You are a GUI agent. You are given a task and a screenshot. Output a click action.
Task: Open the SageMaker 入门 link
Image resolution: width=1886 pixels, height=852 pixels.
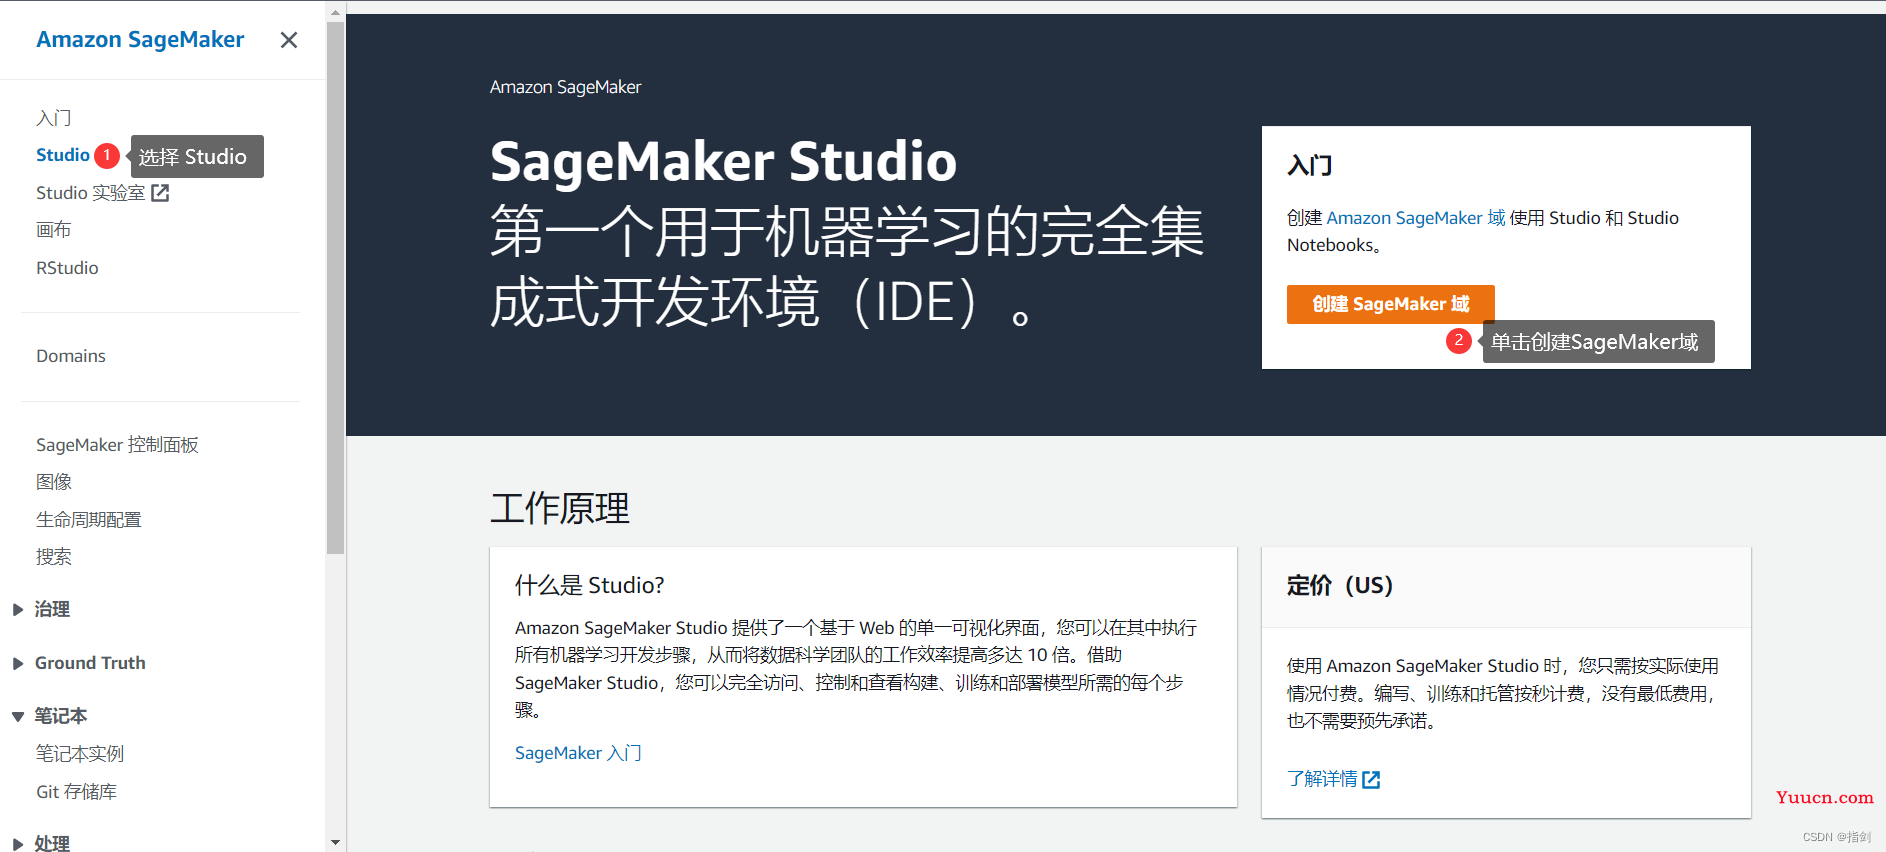pyautogui.click(x=578, y=753)
